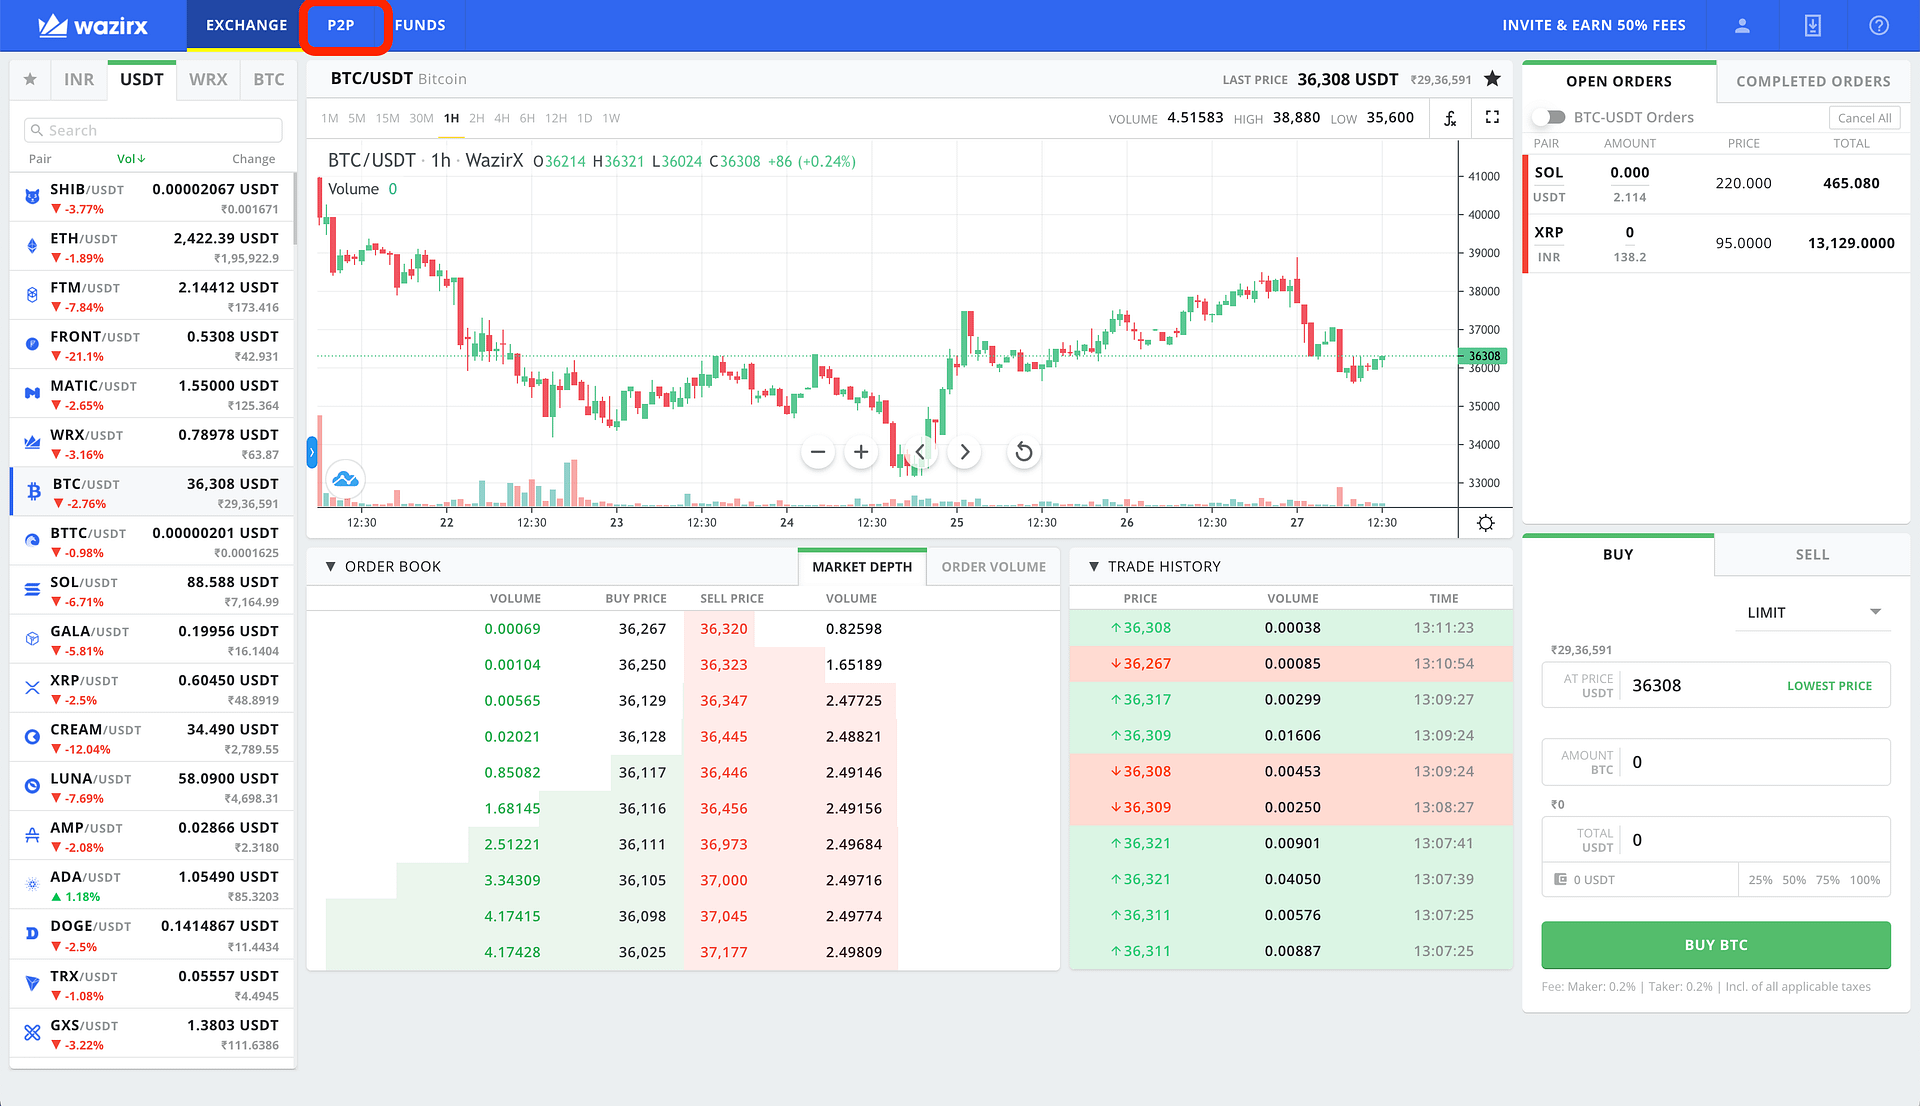Image resolution: width=1920 pixels, height=1106 pixels.
Task: Open the help question mark icon
Action: pos(1879,25)
